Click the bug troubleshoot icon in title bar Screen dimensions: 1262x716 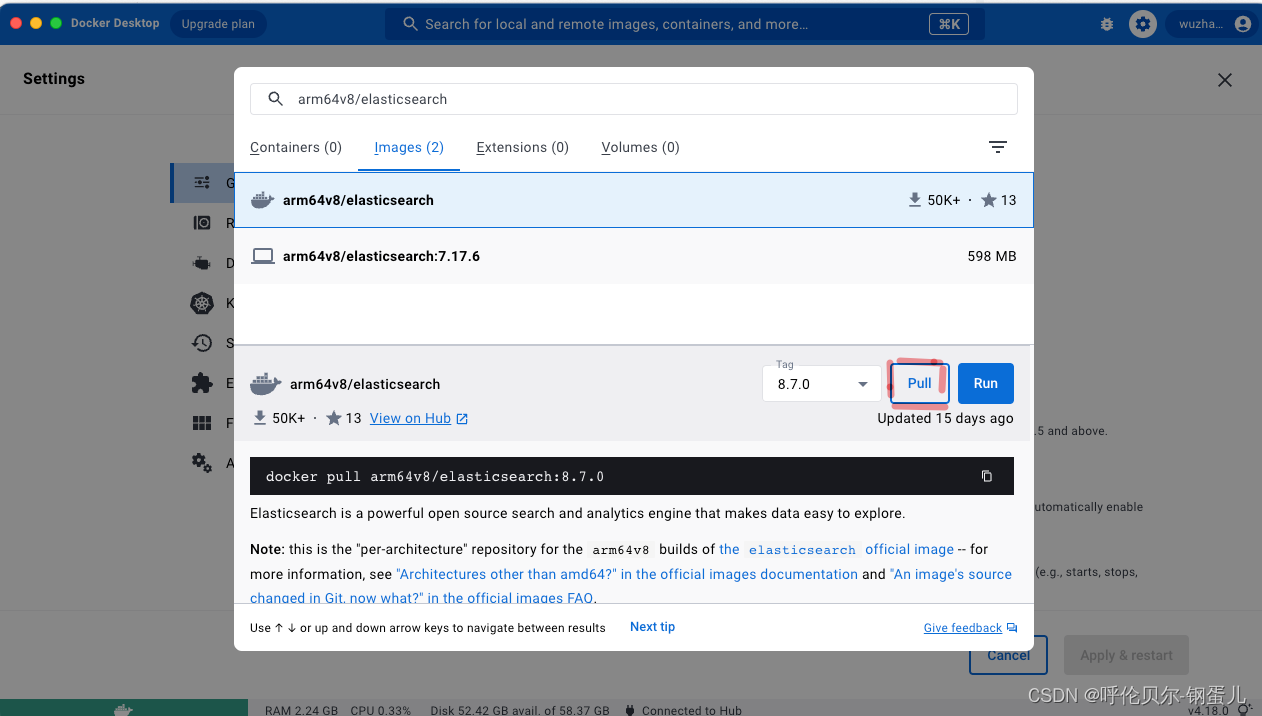1107,24
